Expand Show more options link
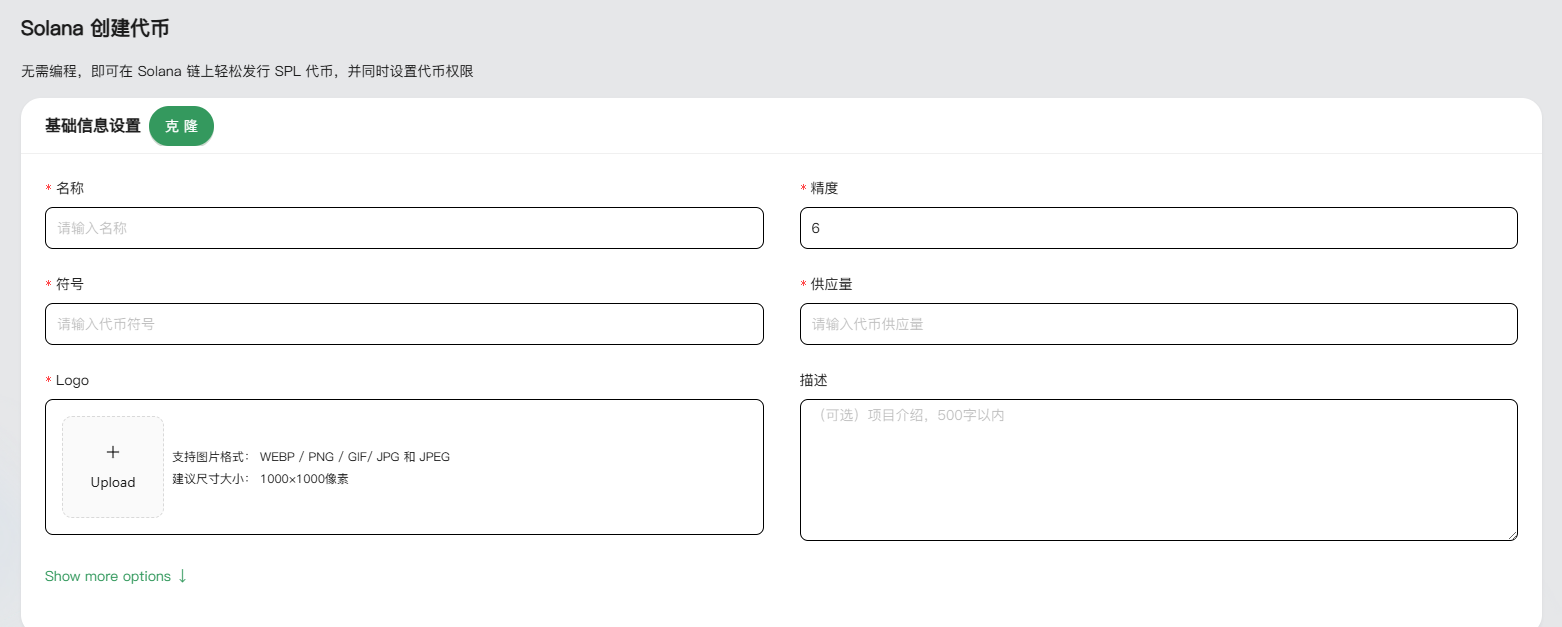This screenshot has width=1562, height=627. coord(116,576)
